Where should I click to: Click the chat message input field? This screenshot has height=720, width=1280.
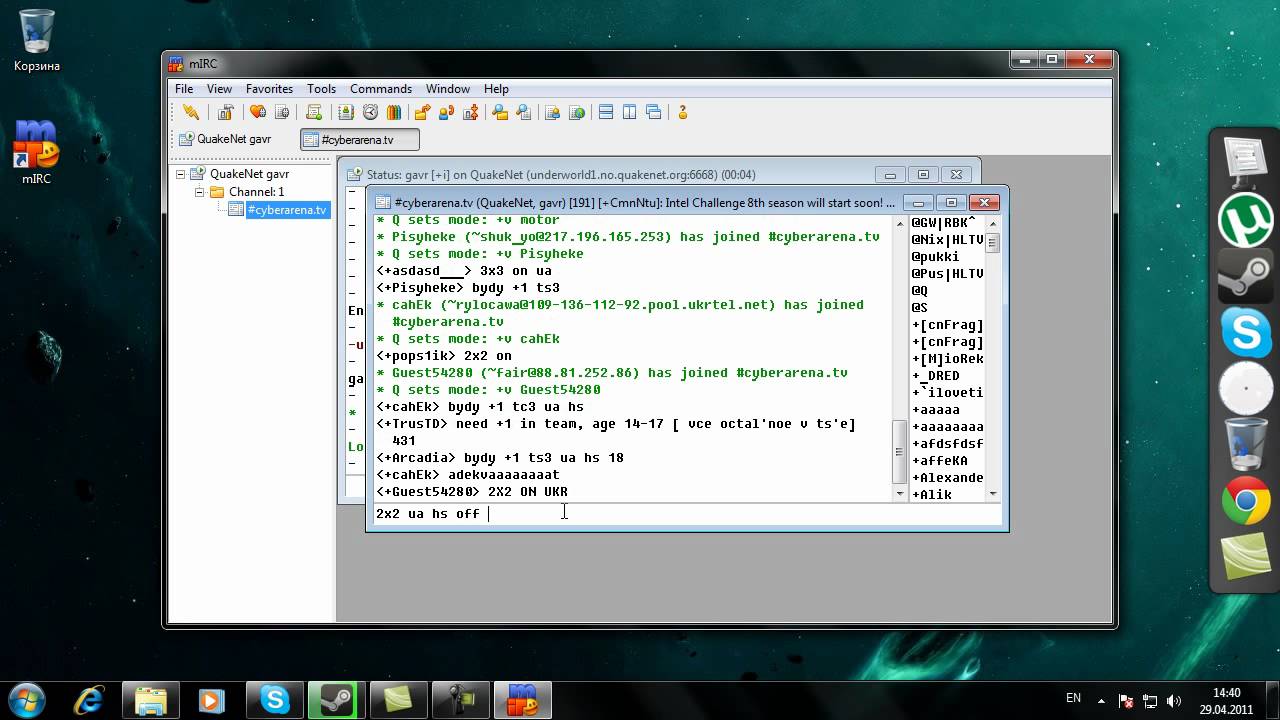coord(687,514)
